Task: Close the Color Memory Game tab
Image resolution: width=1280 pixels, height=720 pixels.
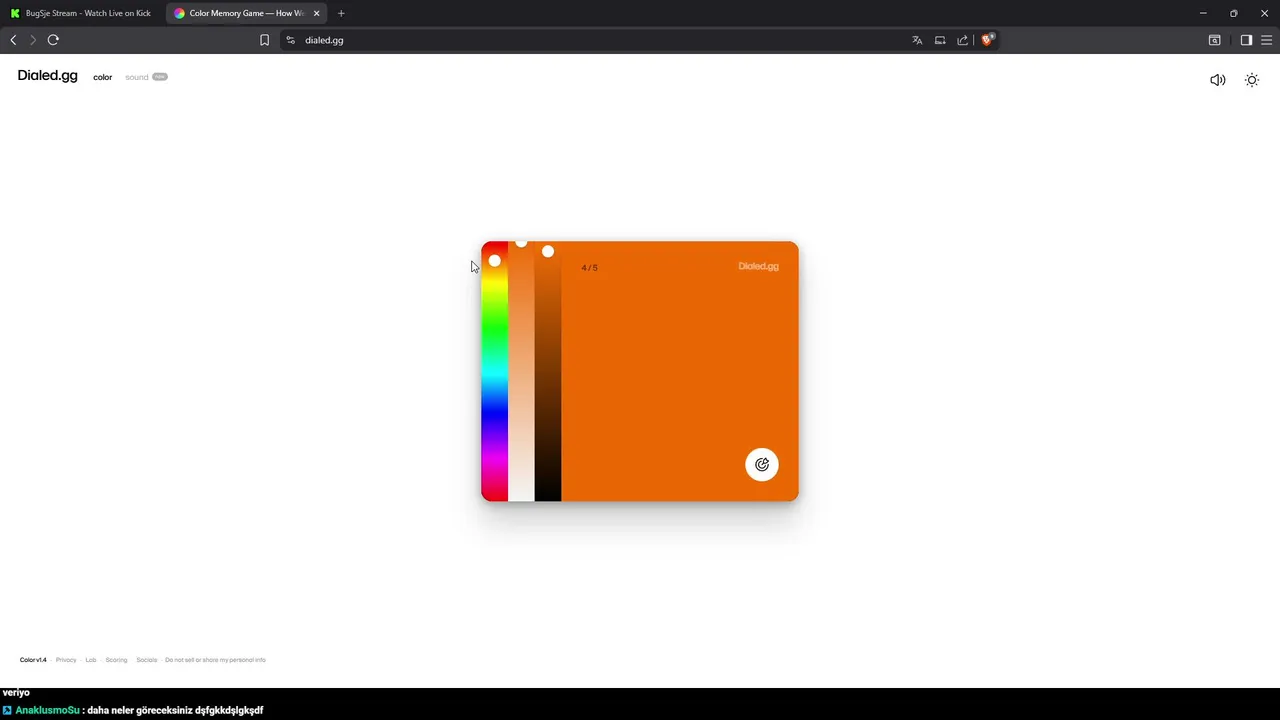Action: click(x=317, y=13)
